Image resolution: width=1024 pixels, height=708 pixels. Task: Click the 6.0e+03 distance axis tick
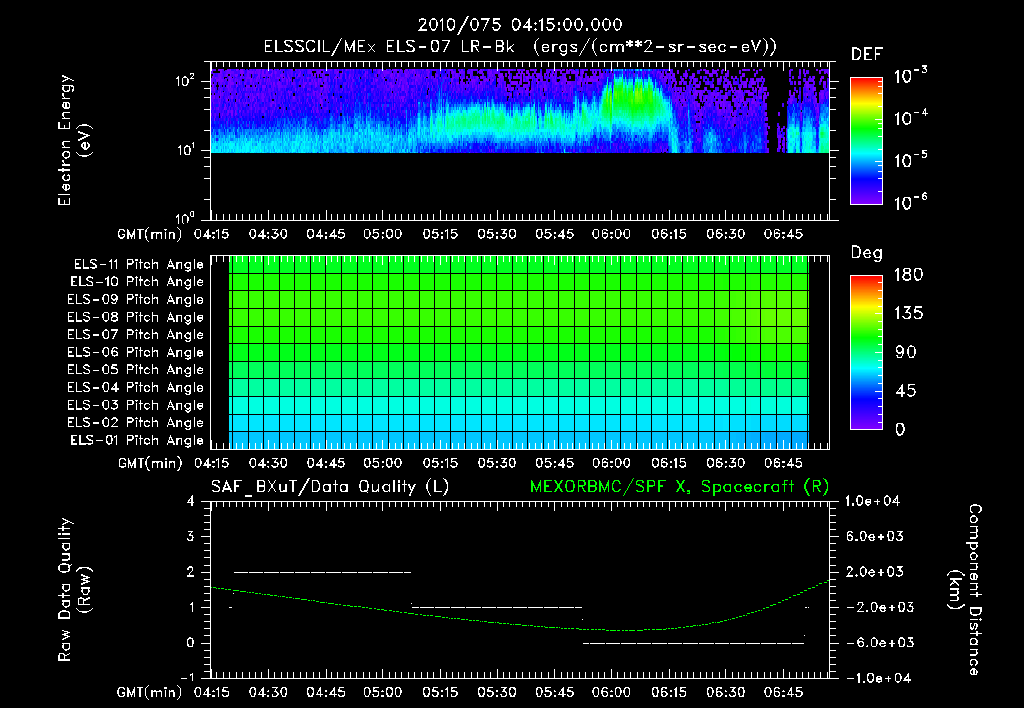tap(876, 537)
